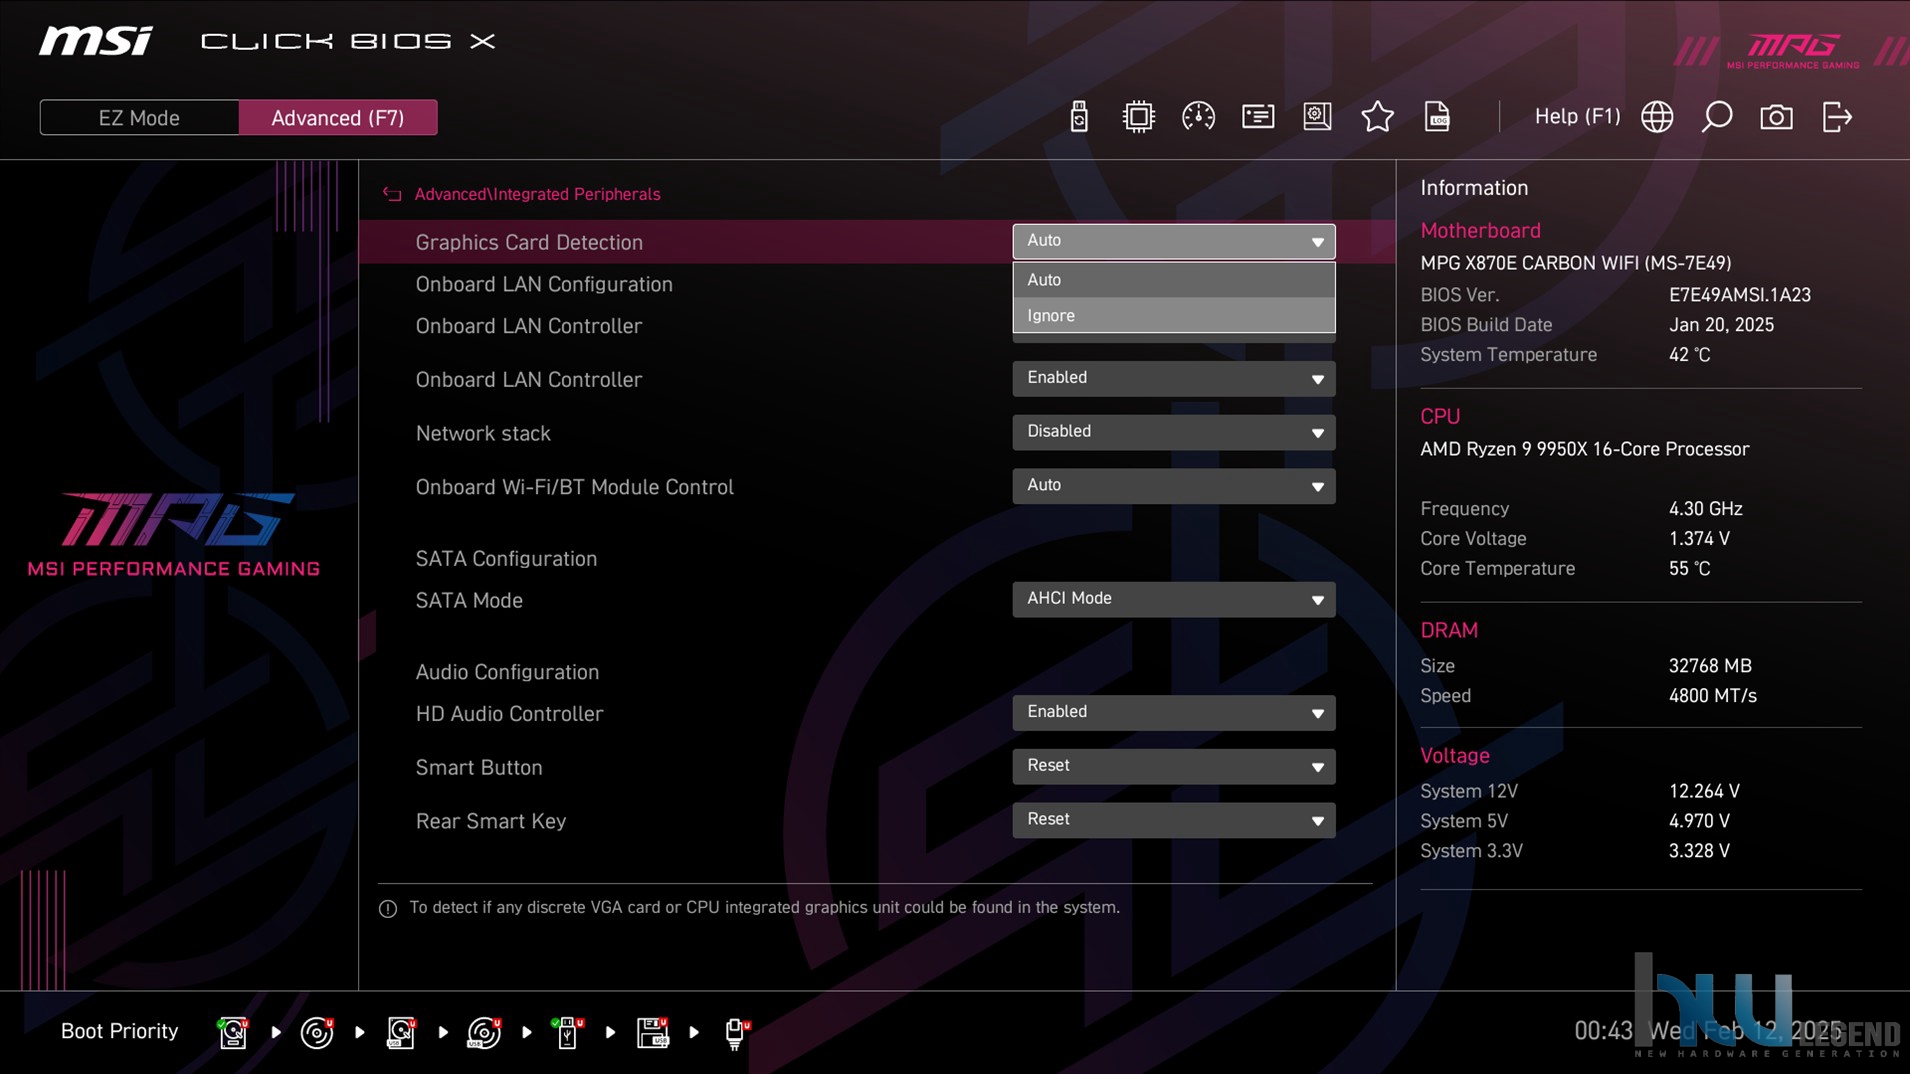
Task: Click Boot Priority label
Action: point(119,1031)
